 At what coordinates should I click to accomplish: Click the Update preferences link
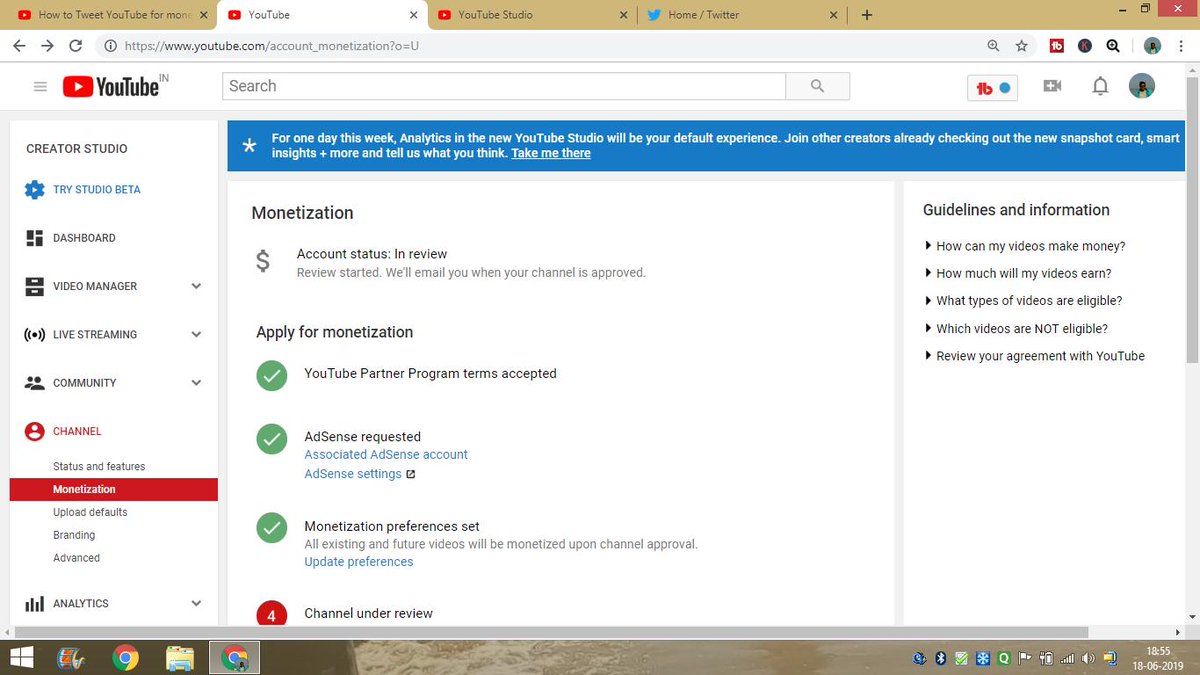[359, 562]
